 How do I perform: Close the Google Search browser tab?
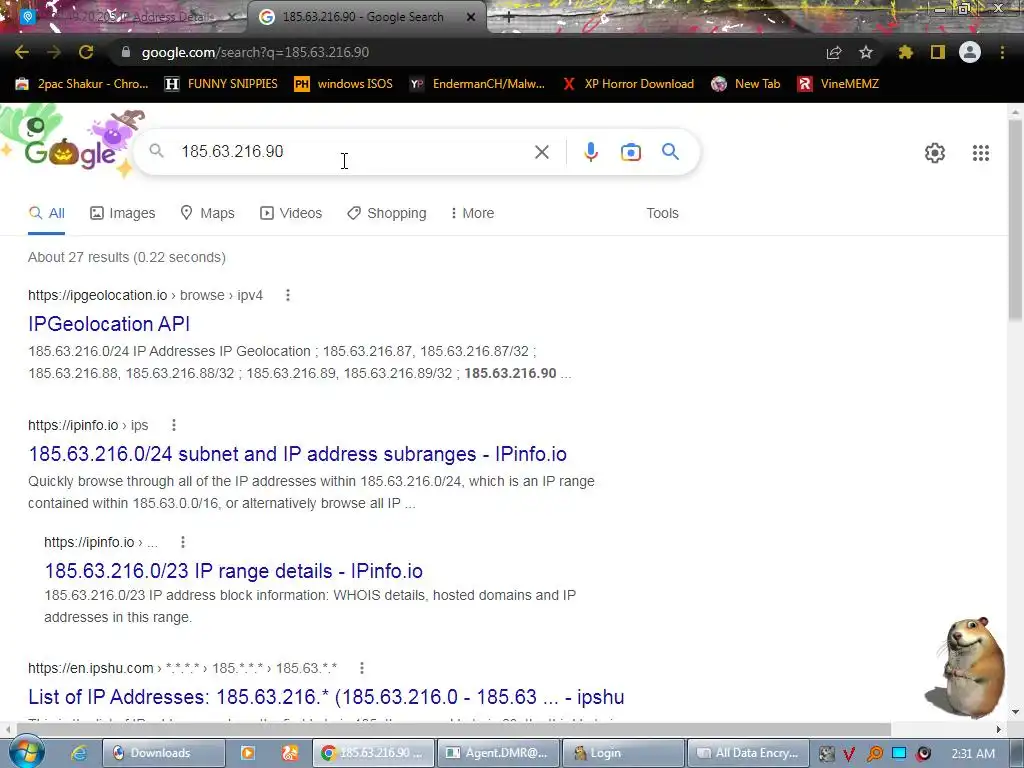tap(471, 17)
